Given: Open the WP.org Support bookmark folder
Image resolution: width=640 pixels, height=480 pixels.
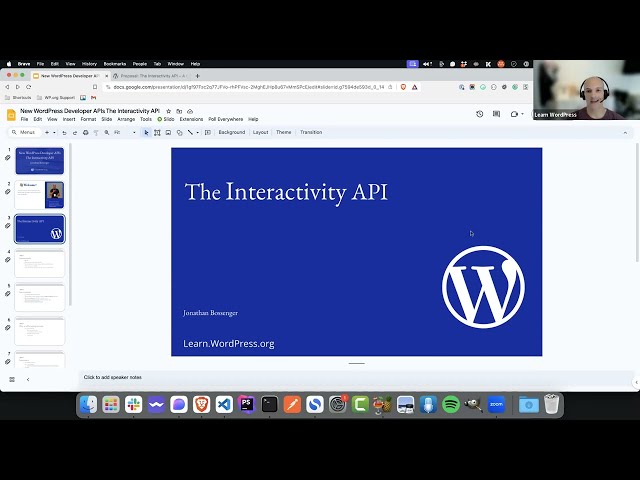Looking at the screenshot, I should [x=56, y=98].
